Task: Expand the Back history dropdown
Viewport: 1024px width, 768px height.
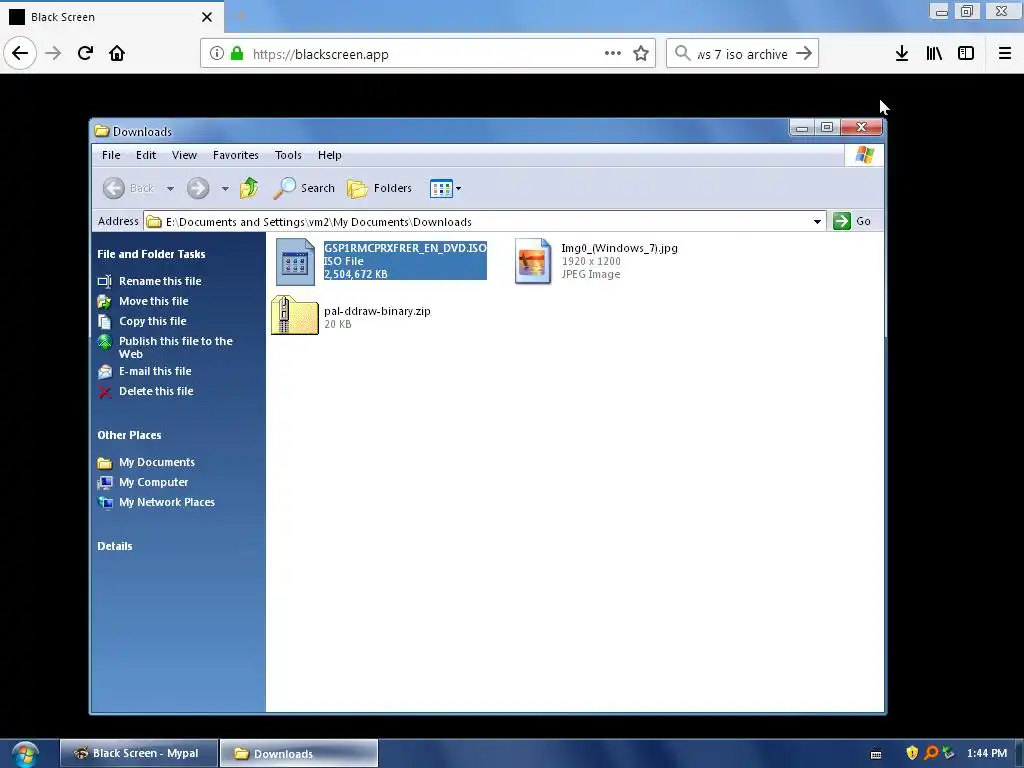Action: point(170,189)
